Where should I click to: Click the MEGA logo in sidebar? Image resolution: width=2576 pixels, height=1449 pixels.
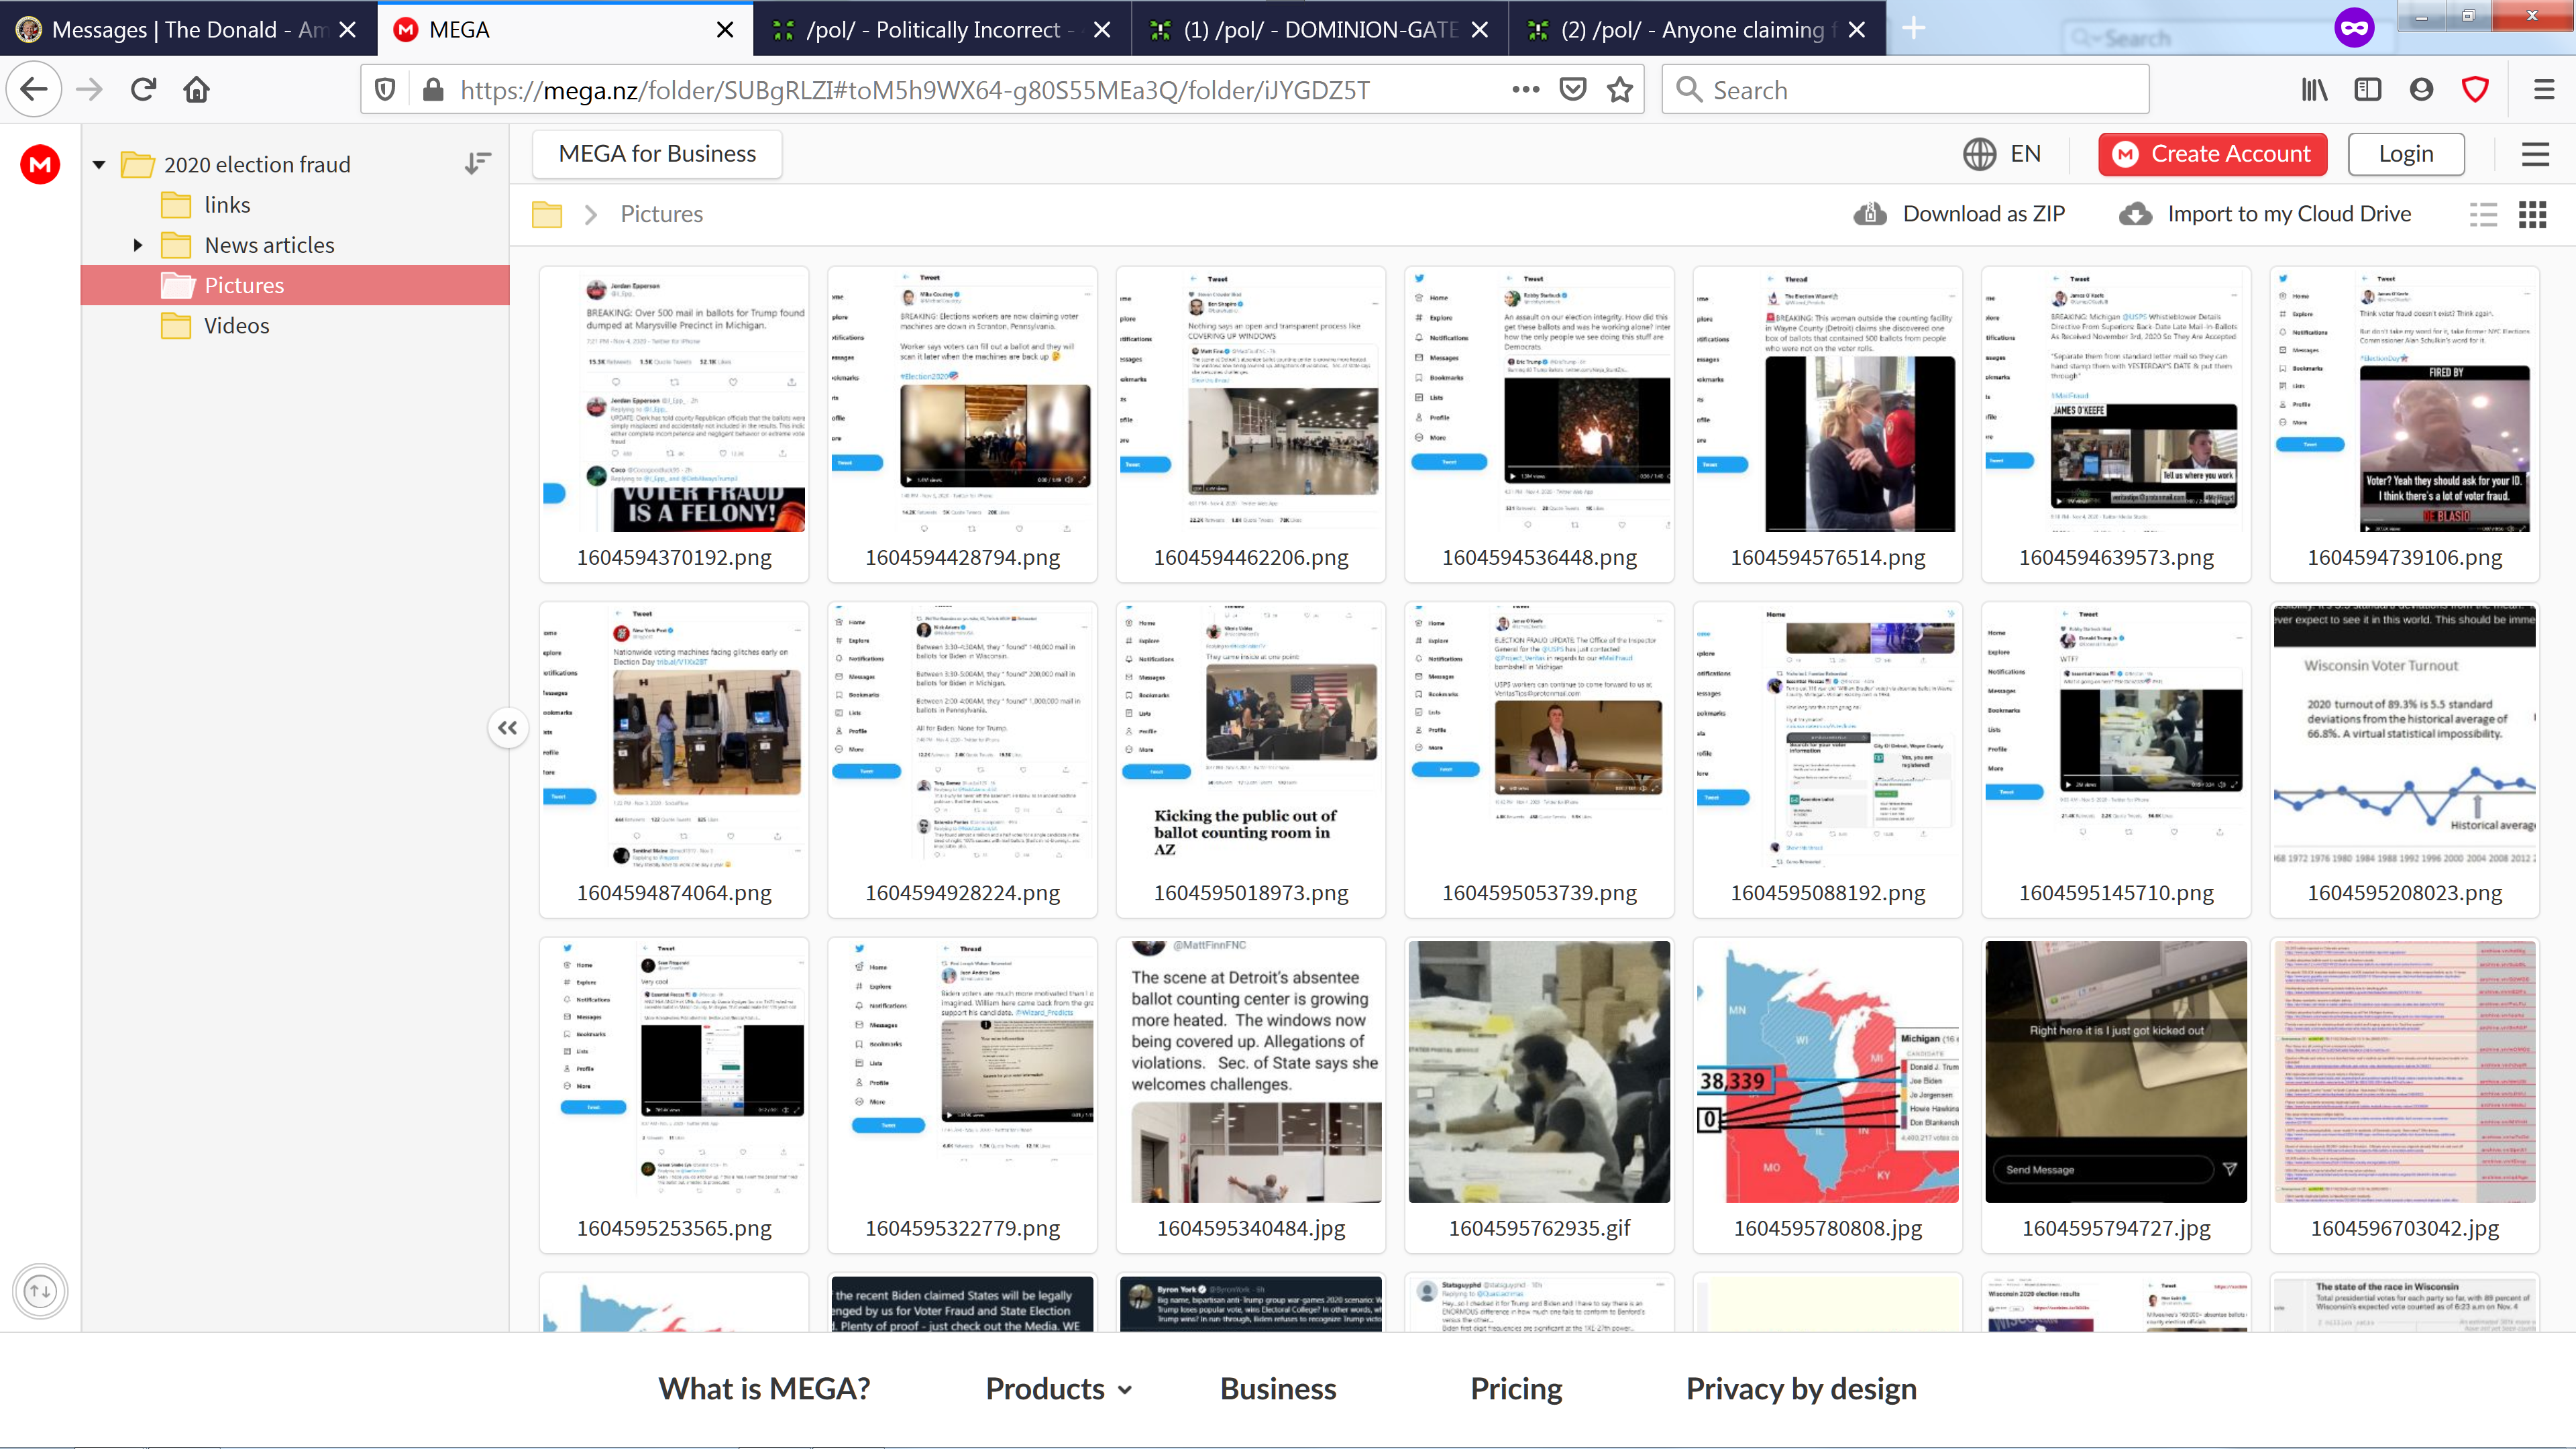(x=40, y=165)
